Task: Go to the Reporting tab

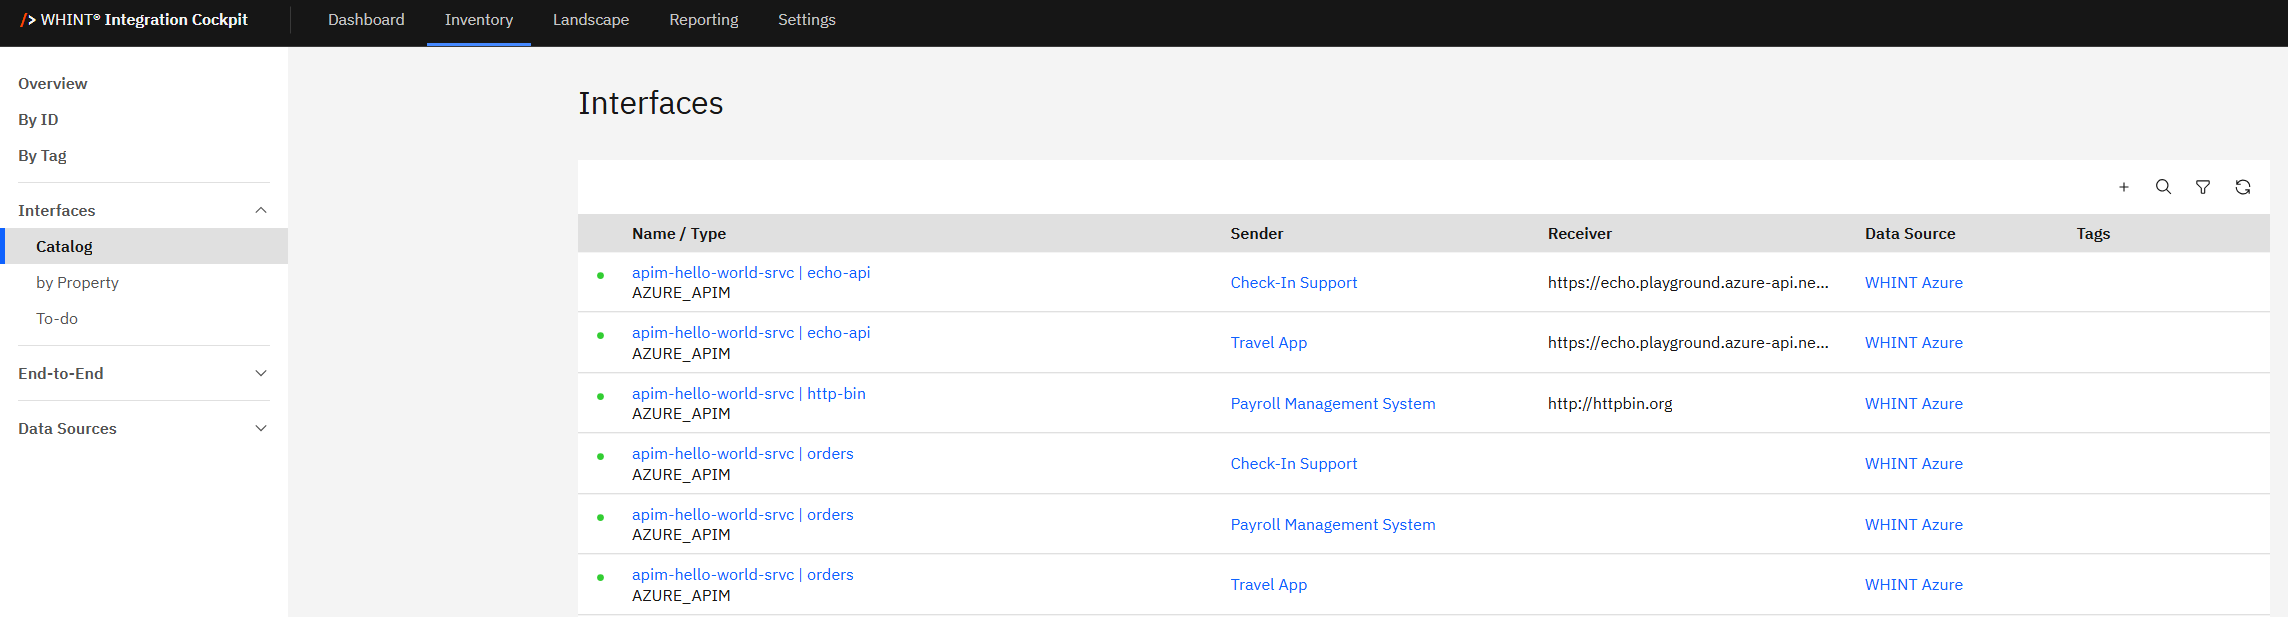Action: point(703,20)
